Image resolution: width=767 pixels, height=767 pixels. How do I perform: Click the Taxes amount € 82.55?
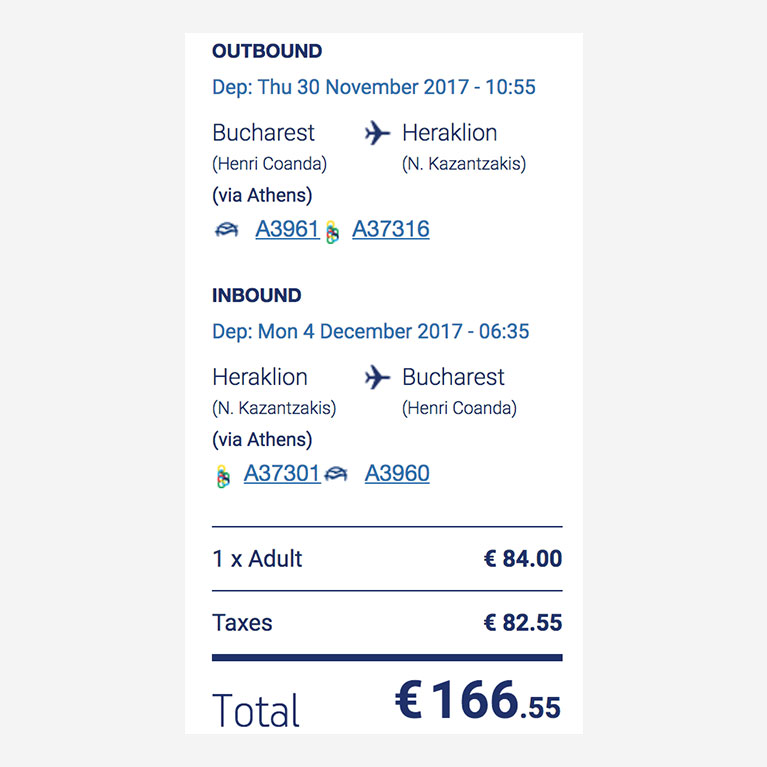point(523,623)
